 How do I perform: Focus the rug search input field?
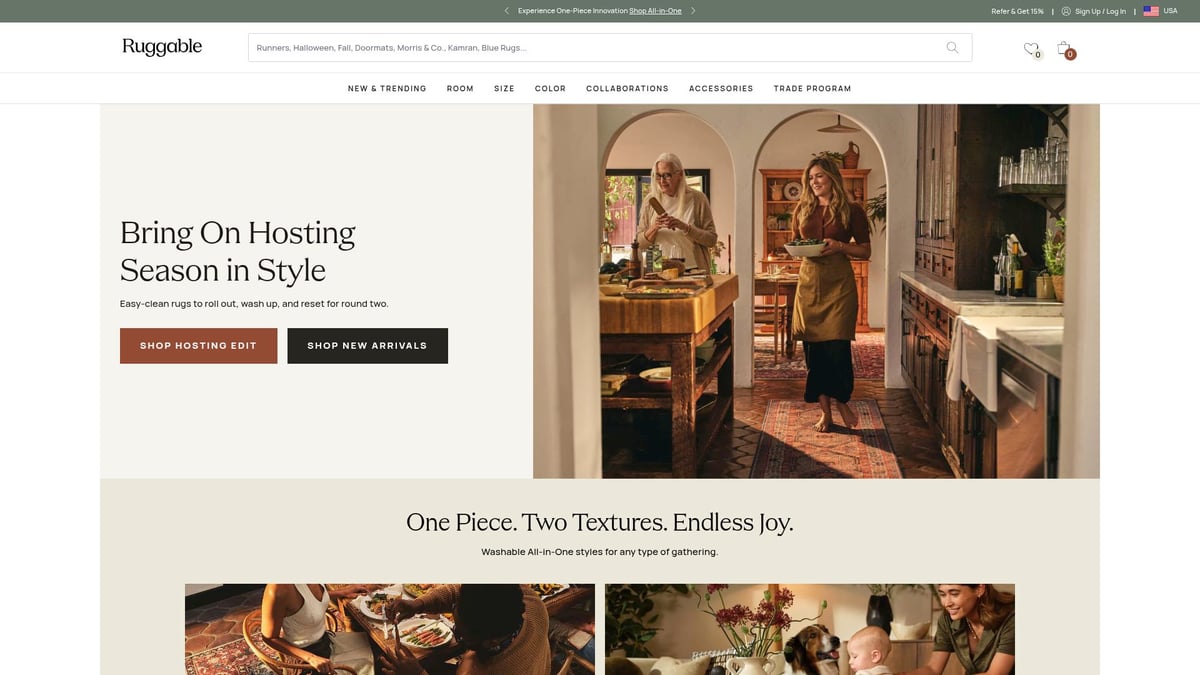click(596, 47)
